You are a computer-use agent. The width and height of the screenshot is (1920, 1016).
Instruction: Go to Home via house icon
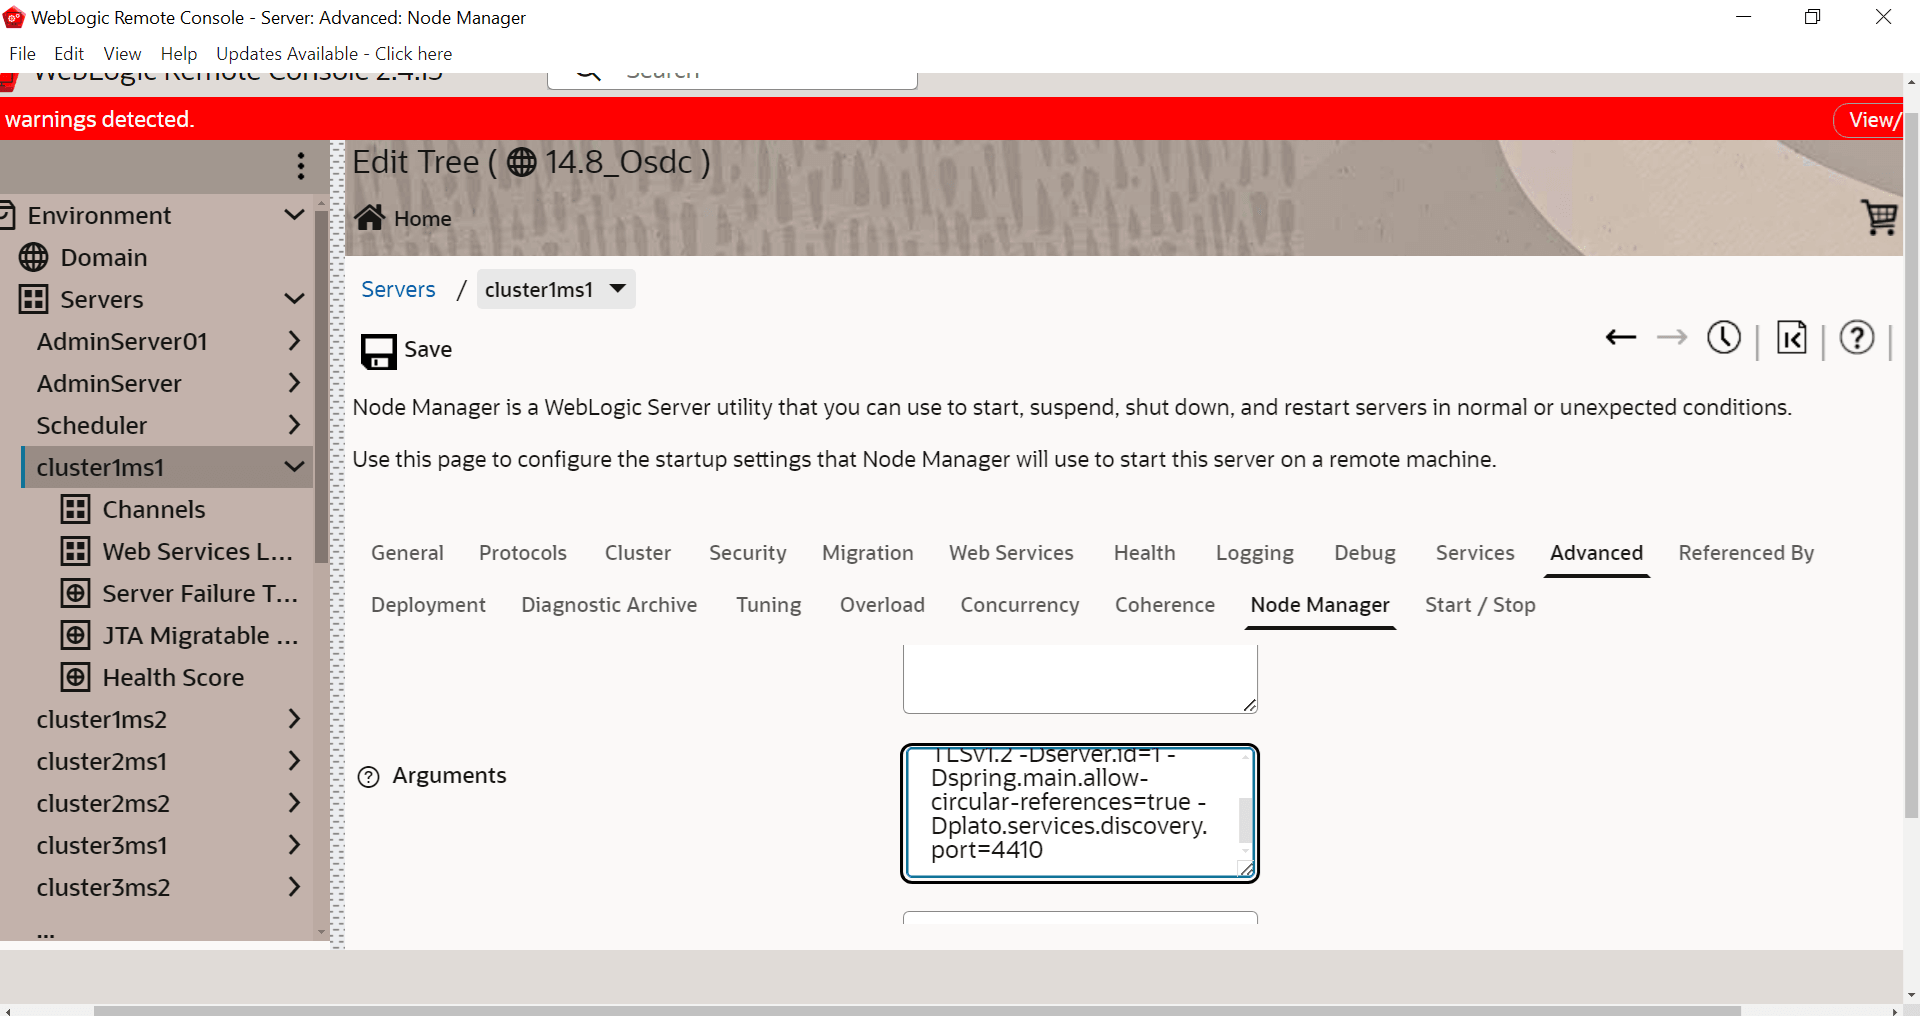pos(370,217)
